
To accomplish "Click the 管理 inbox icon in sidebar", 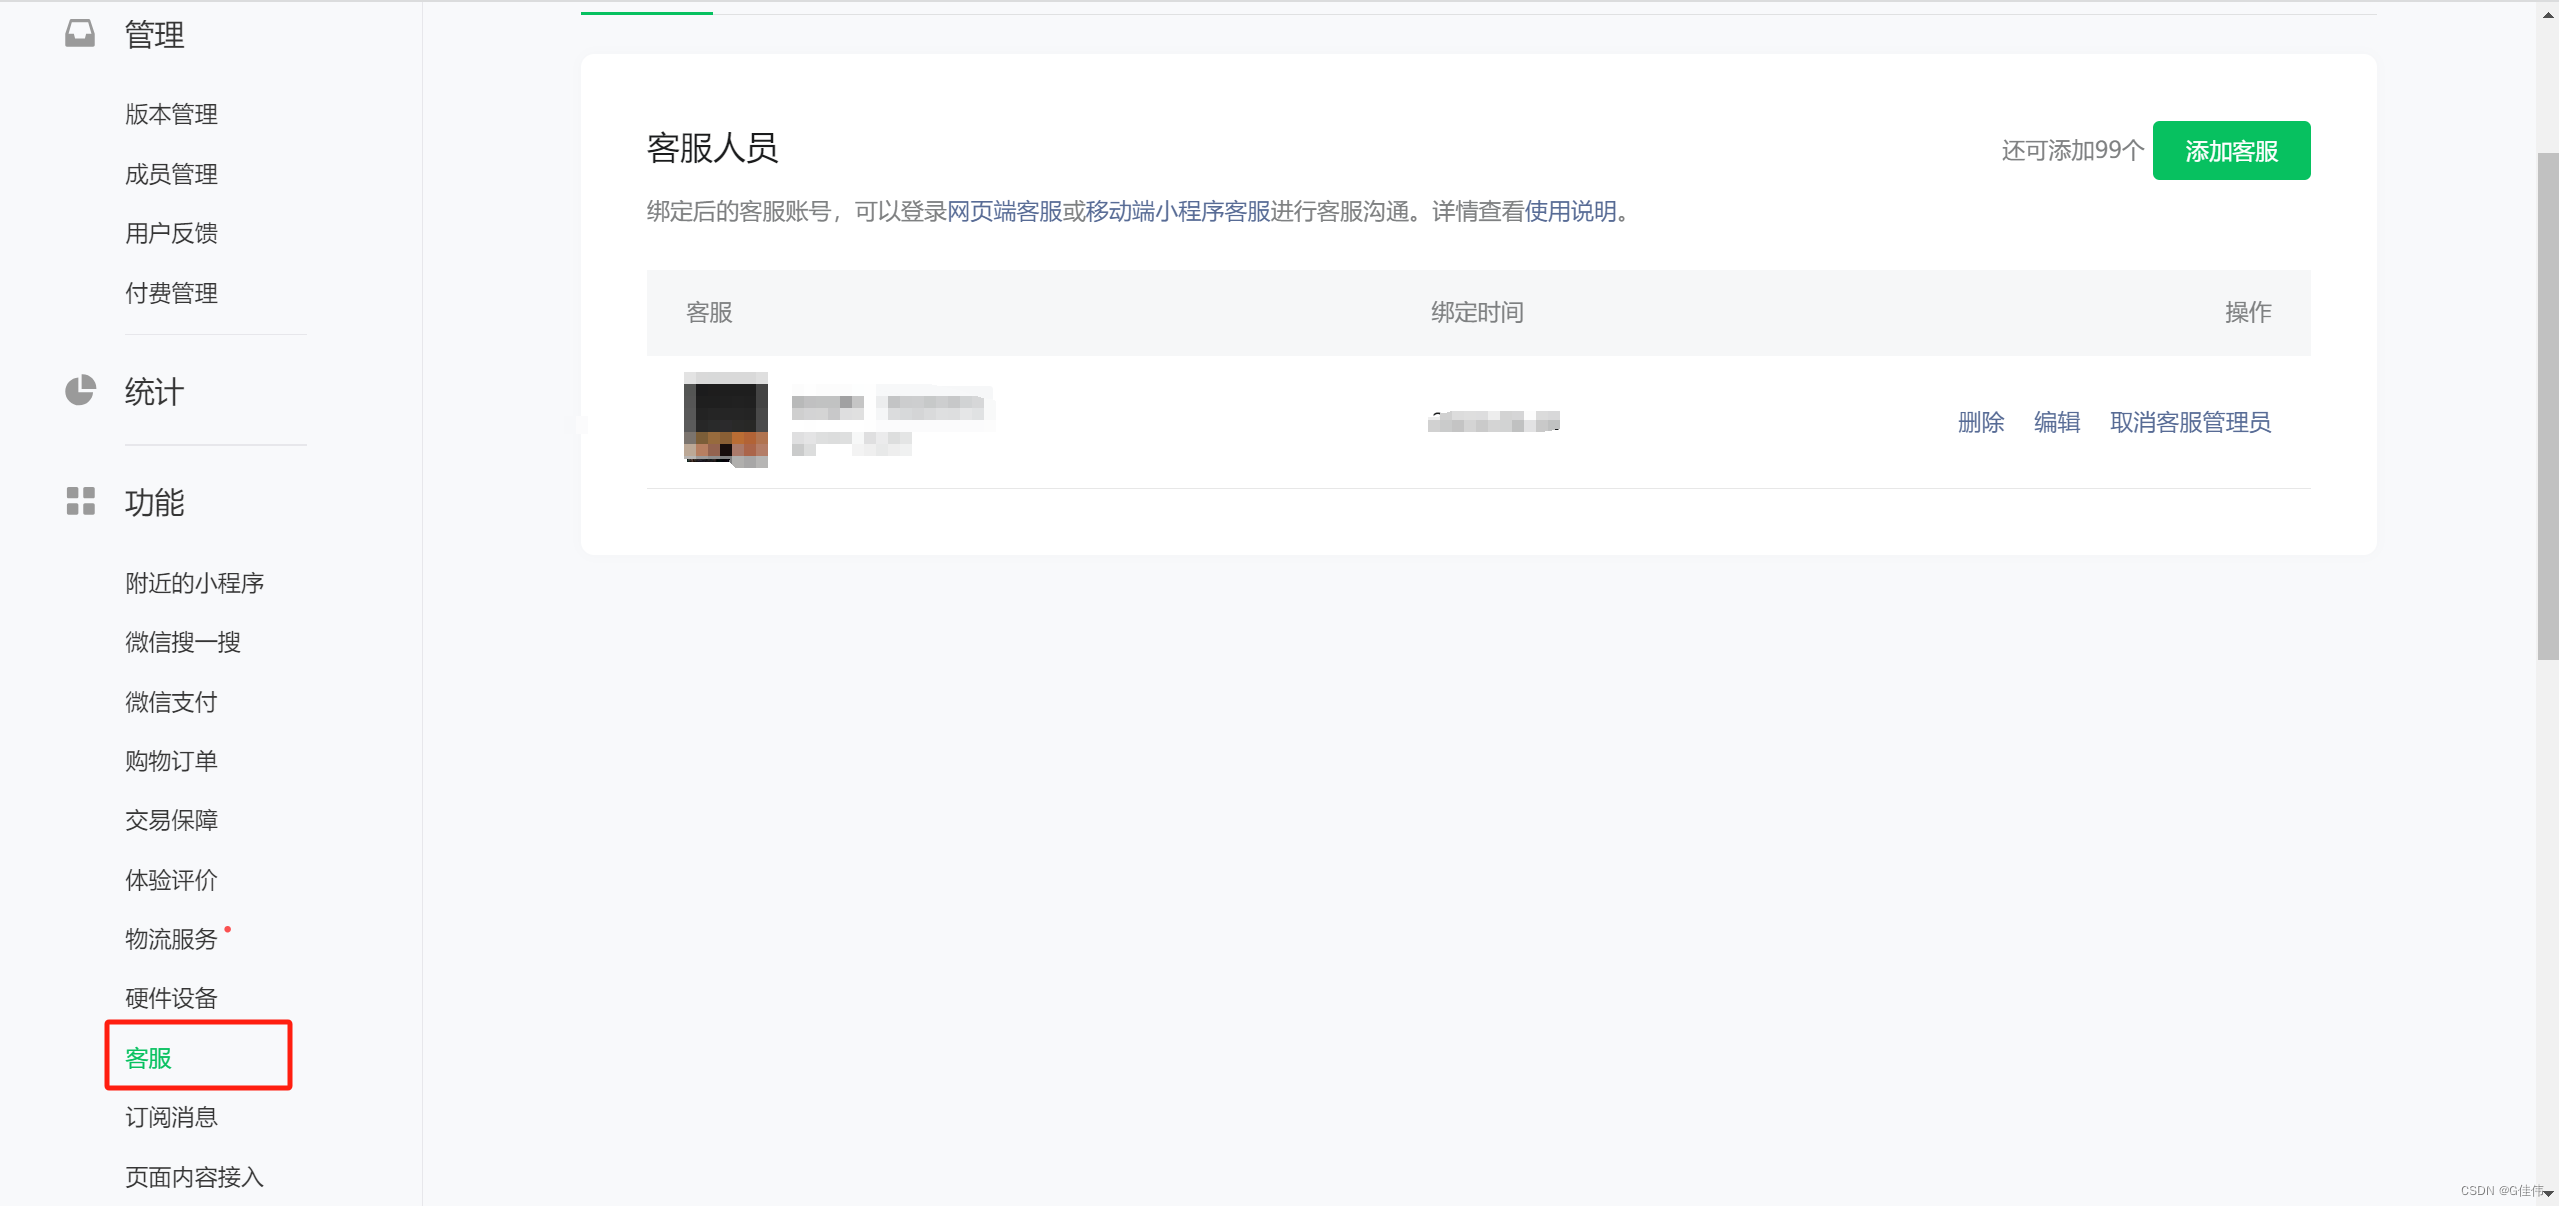I will click(80, 34).
